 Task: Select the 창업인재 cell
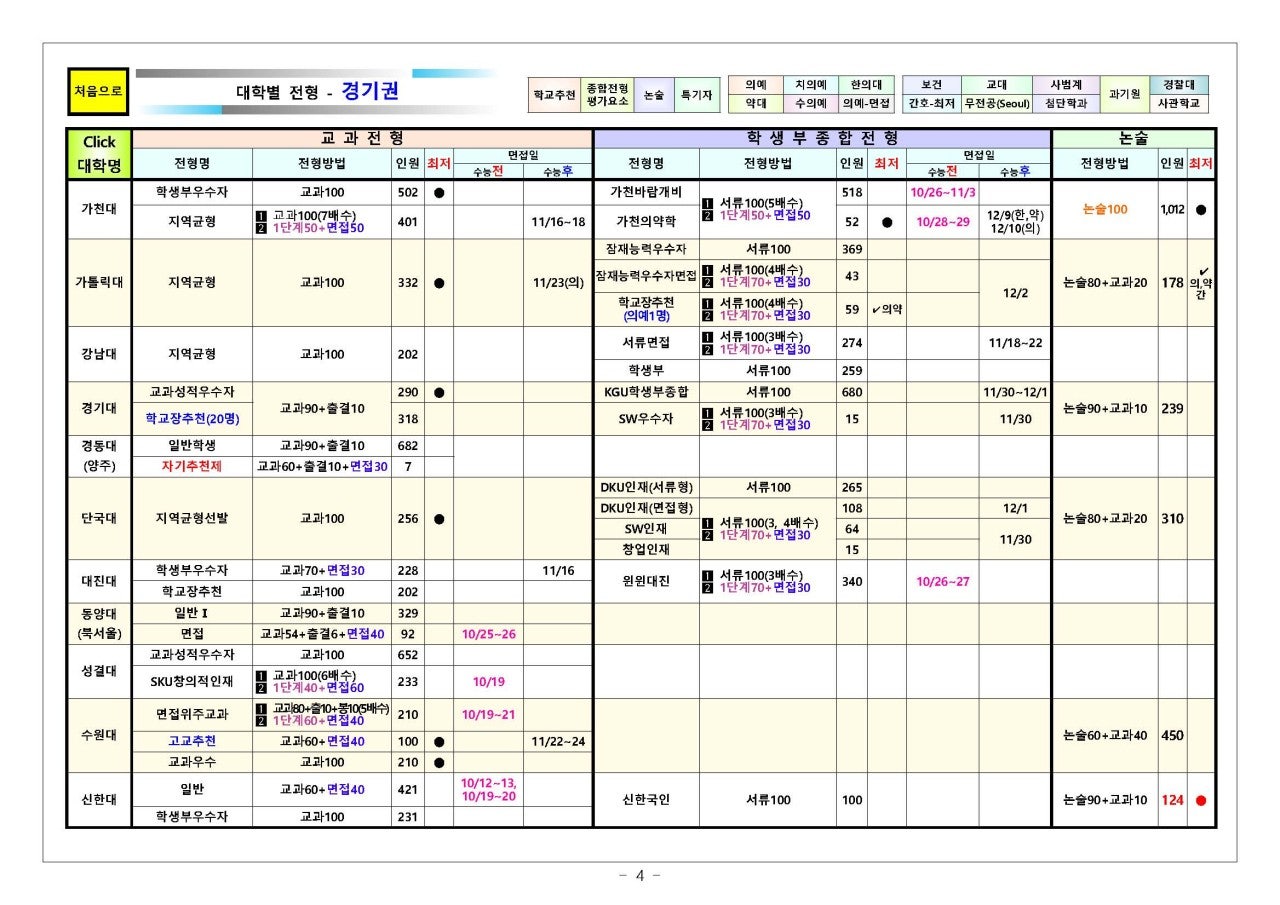(646, 549)
